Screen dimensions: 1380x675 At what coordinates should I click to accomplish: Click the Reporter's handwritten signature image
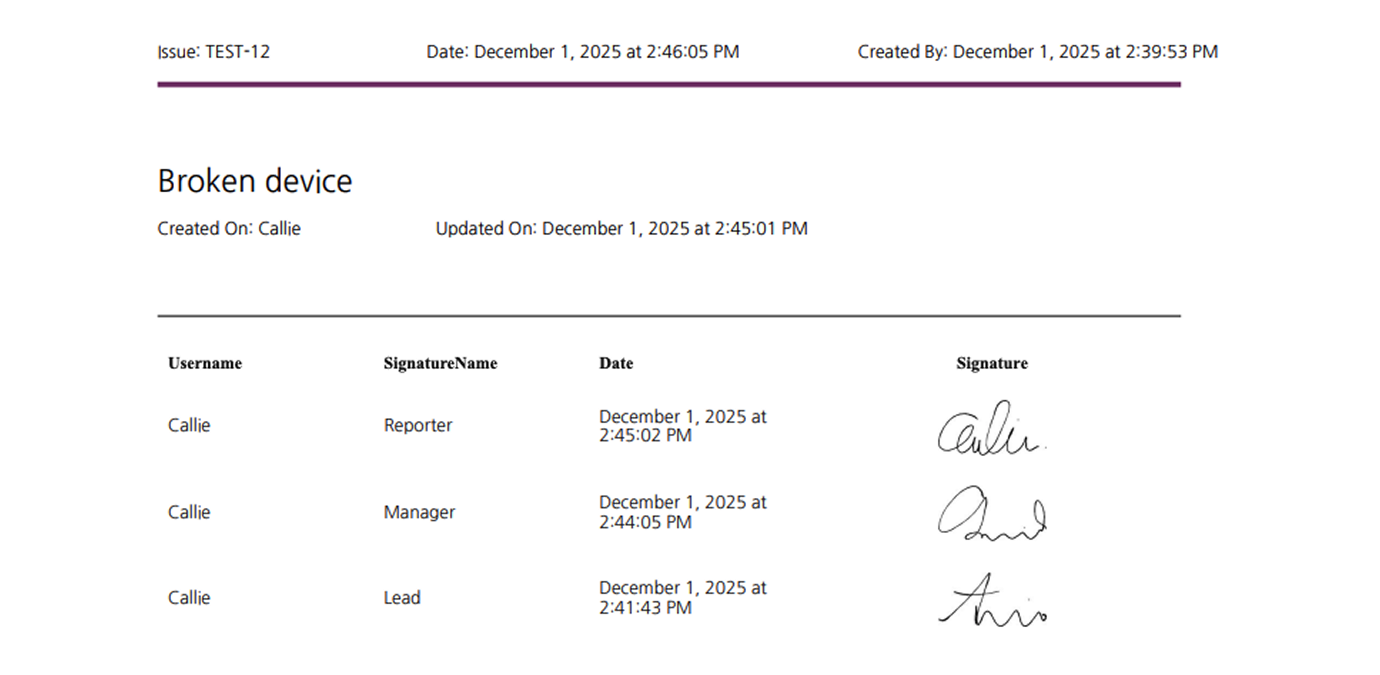(990, 430)
